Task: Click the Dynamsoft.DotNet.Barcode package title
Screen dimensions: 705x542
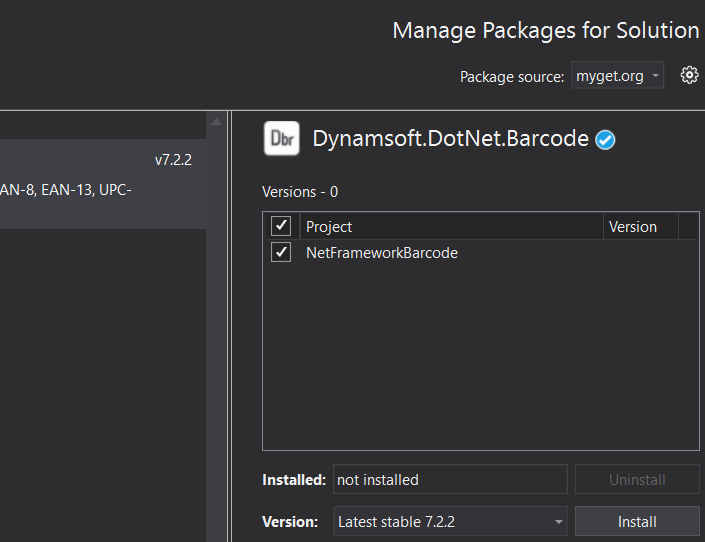Action: (x=450, y=139)
